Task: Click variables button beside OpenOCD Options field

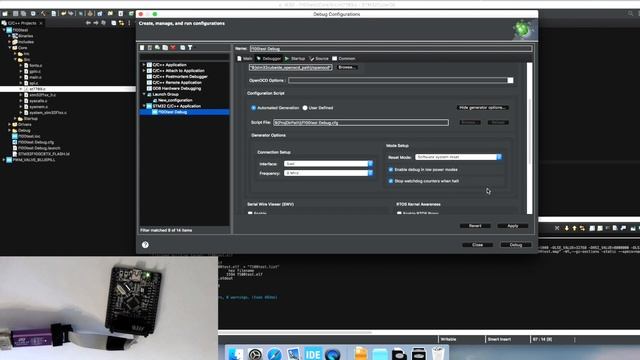Action: point(510,80)
